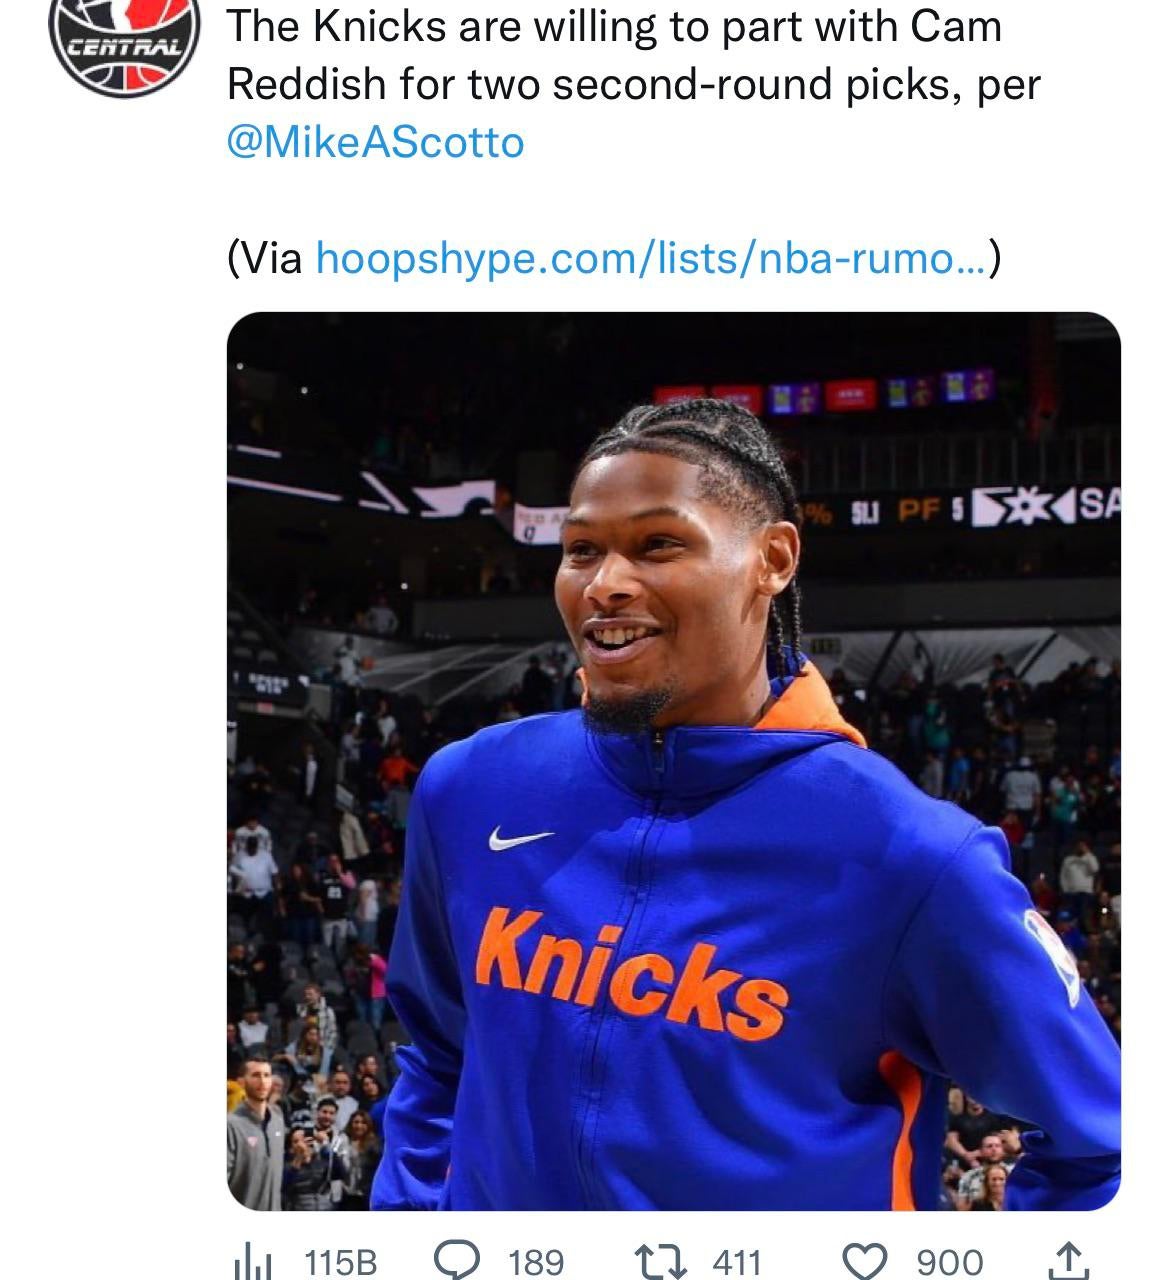The image size is (1170, 1280).
Task: Open the @MikeAScotto mention
Action: (375, 142)
